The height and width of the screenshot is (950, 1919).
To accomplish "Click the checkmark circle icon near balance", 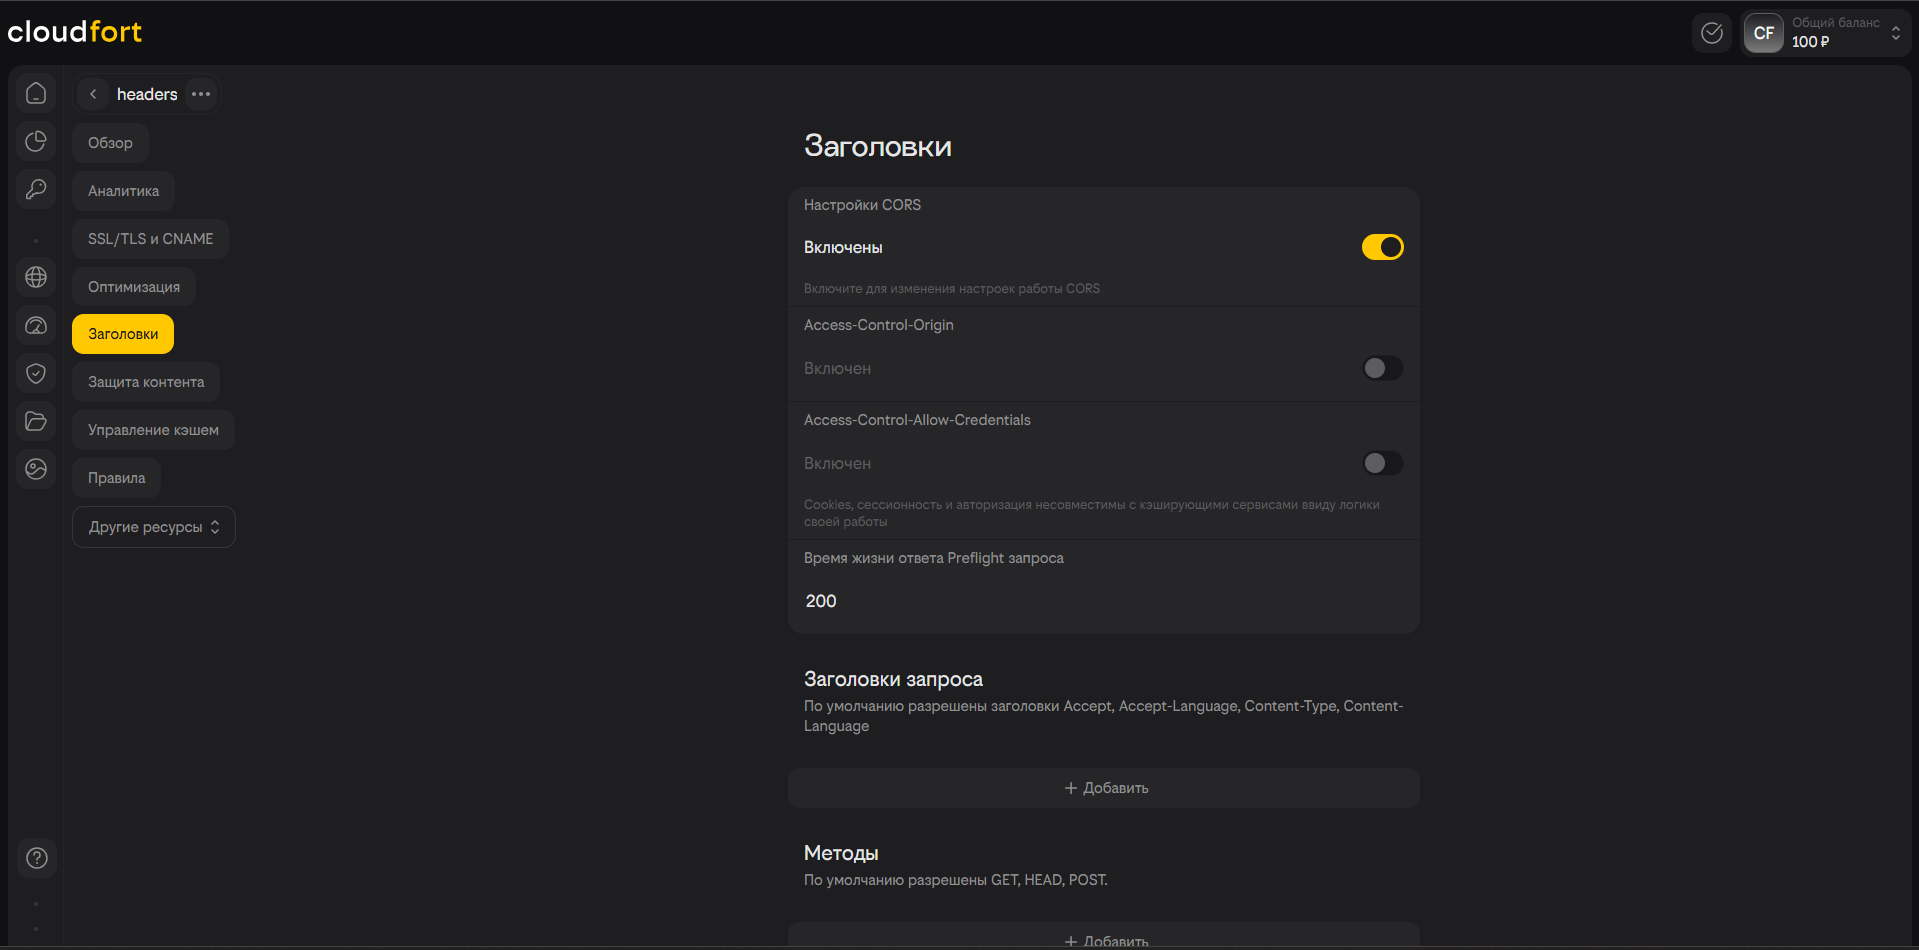I will pyautogui.click(x=1712, y=33).
